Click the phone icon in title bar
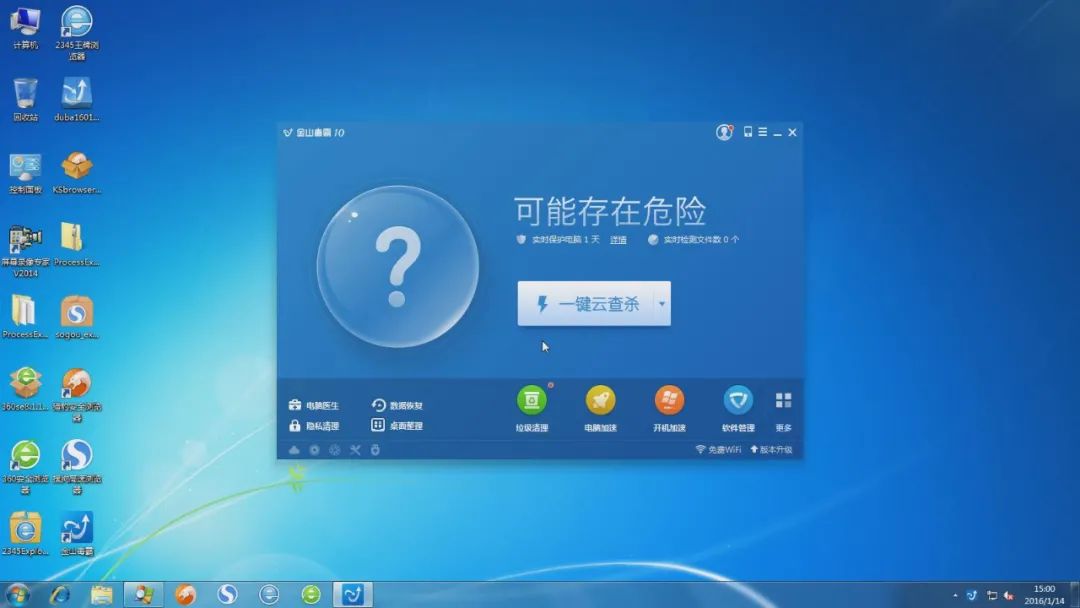The width and height of the screenshot is (1080, 608). click(x=747, y=132)
